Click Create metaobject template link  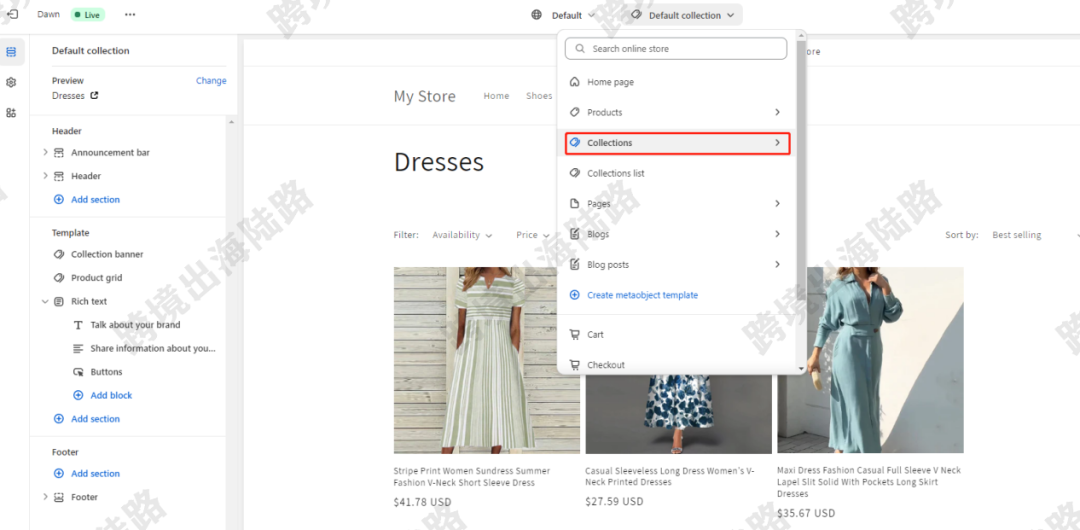point(642,295)
